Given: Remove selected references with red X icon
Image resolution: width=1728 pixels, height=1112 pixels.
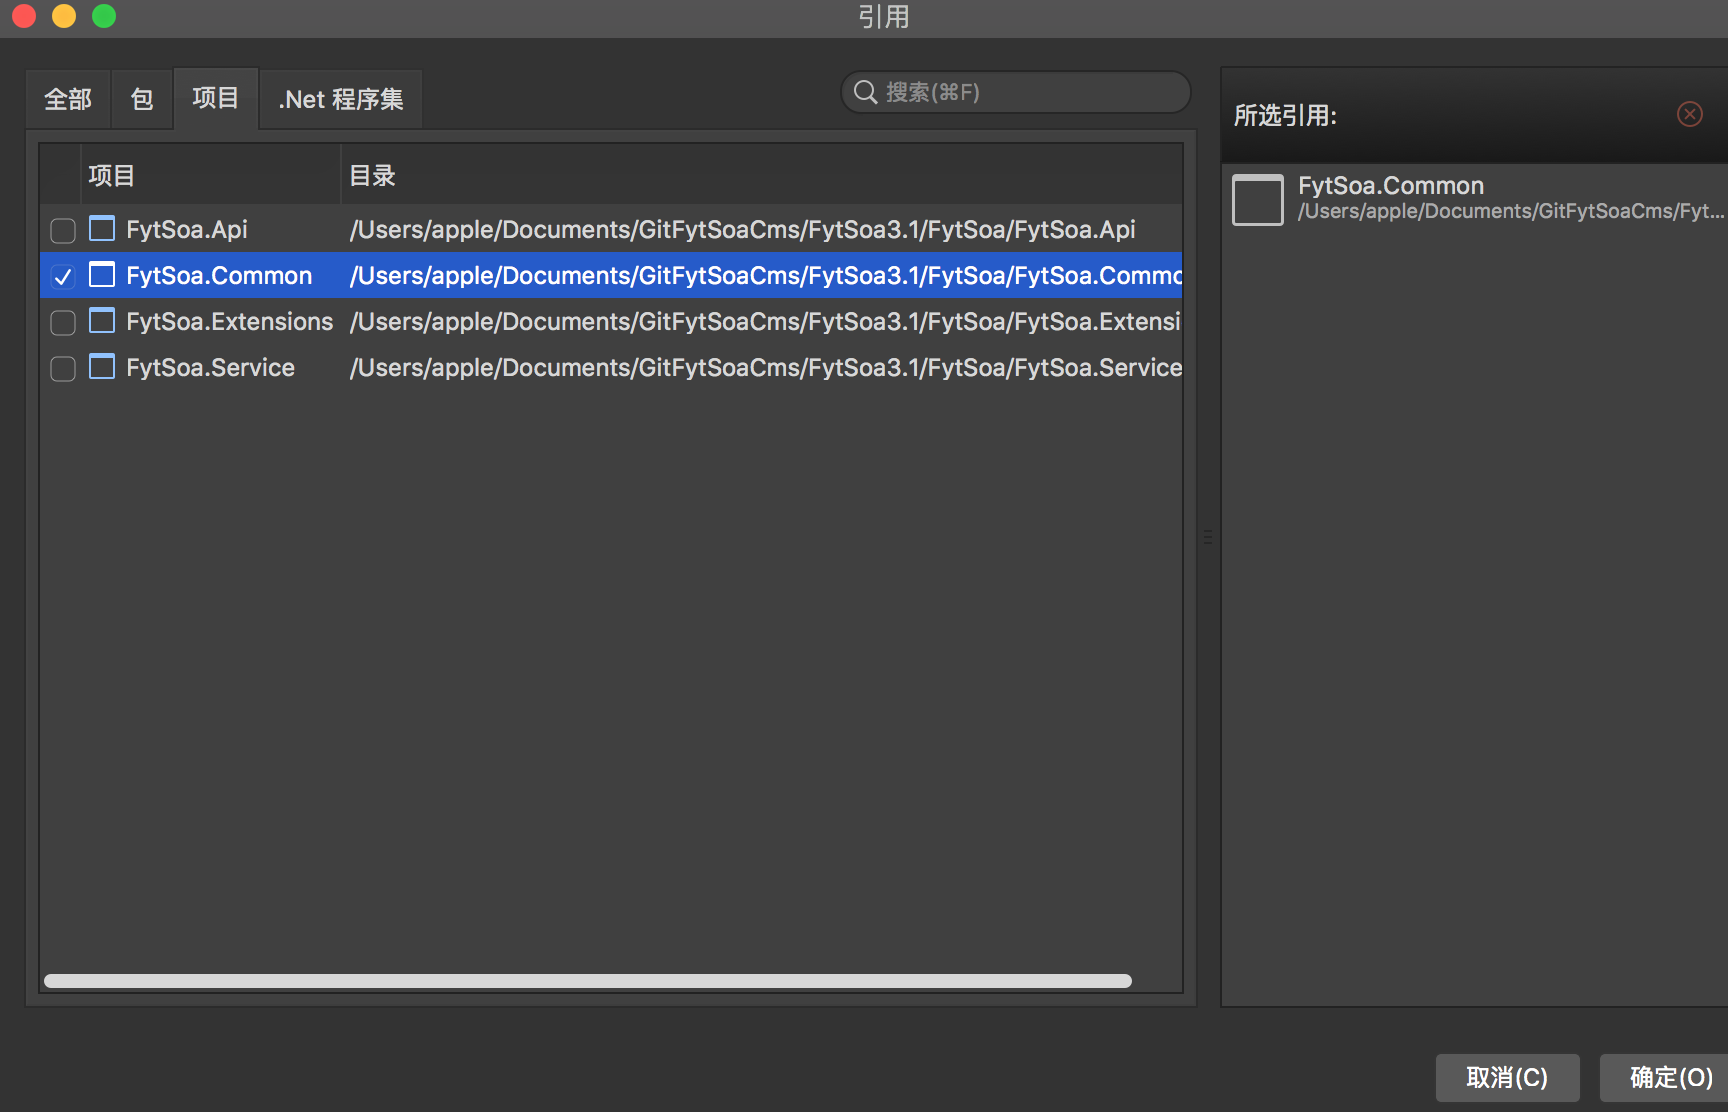Looking at the screenshot, I should point(1690,114).
